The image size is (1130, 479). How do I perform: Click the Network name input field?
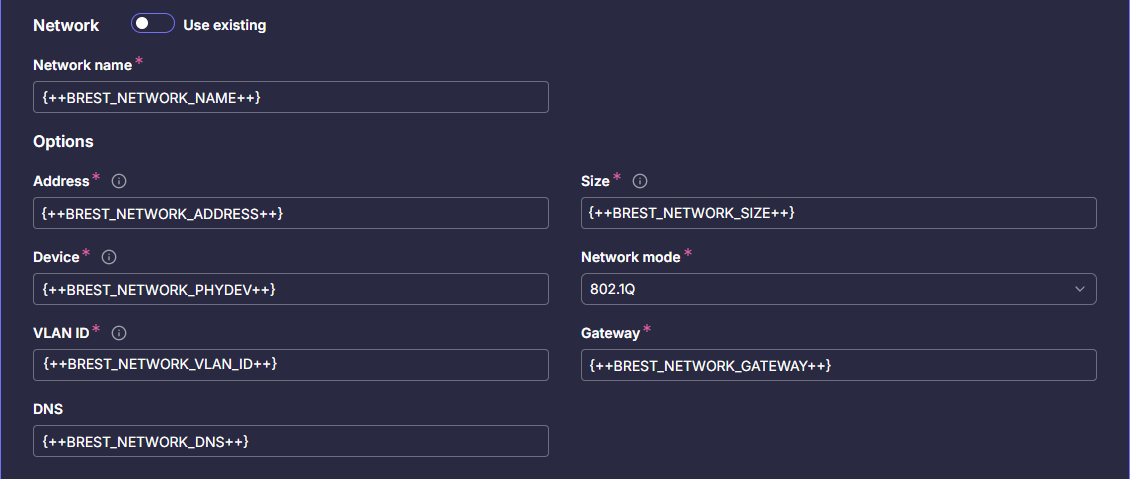pyautogui.click(x=290, y=97)
